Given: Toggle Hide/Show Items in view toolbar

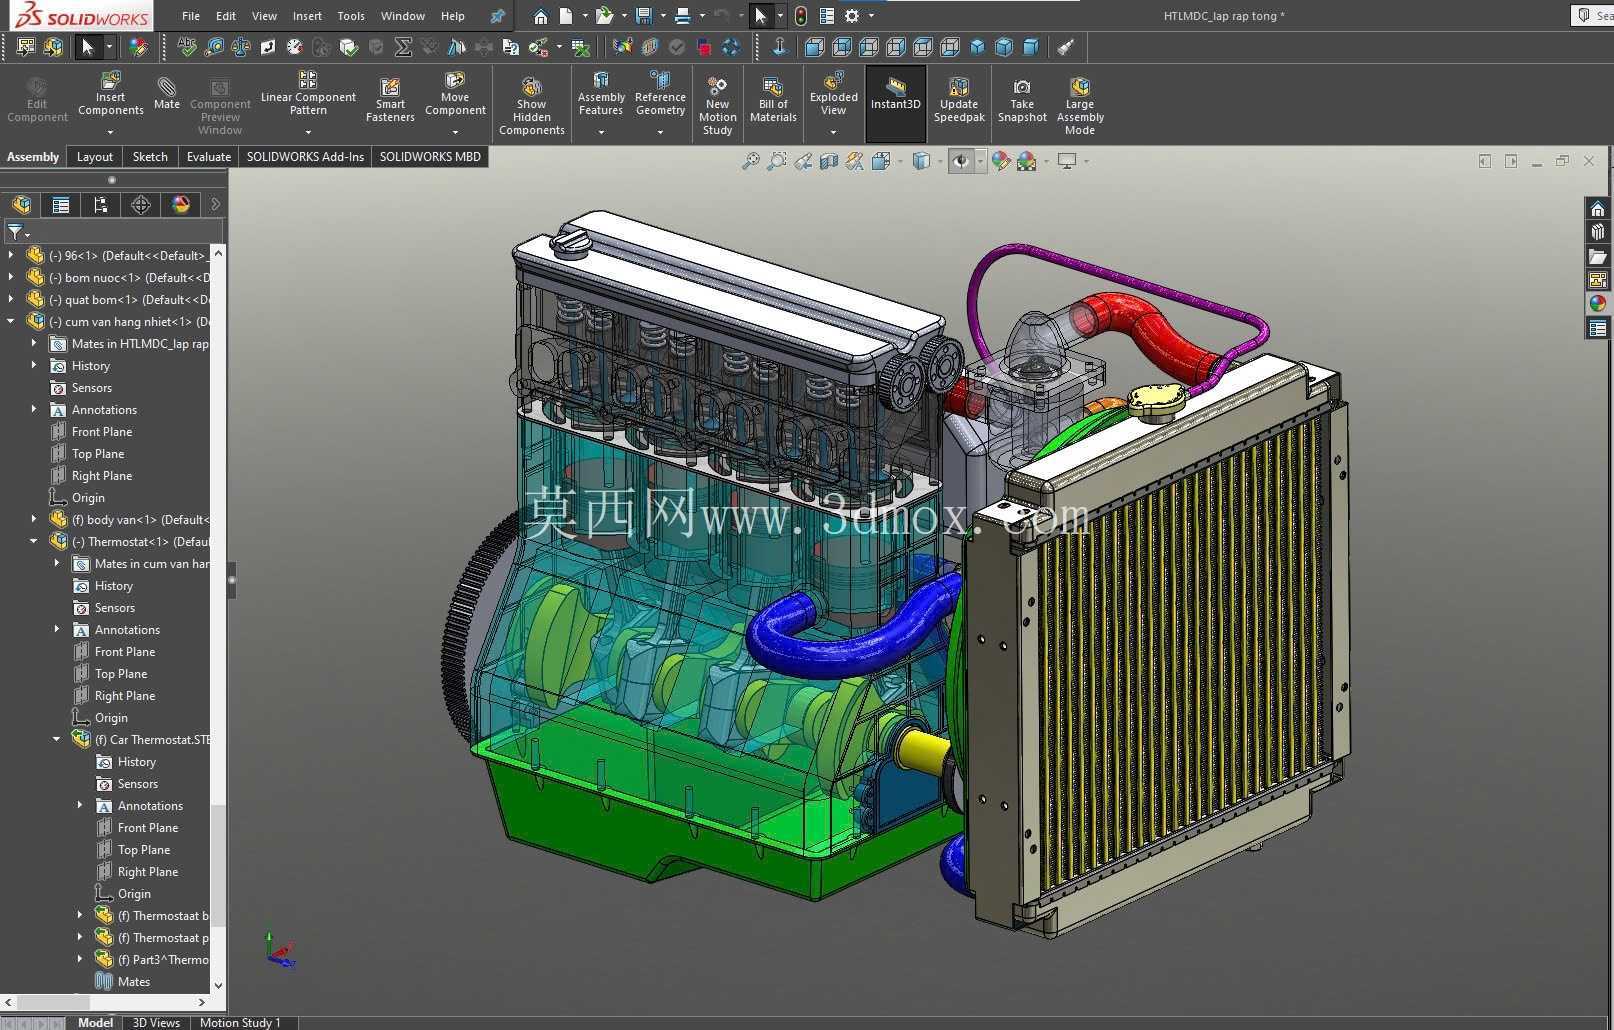Looking at the screenshot, I should point(960,161).
